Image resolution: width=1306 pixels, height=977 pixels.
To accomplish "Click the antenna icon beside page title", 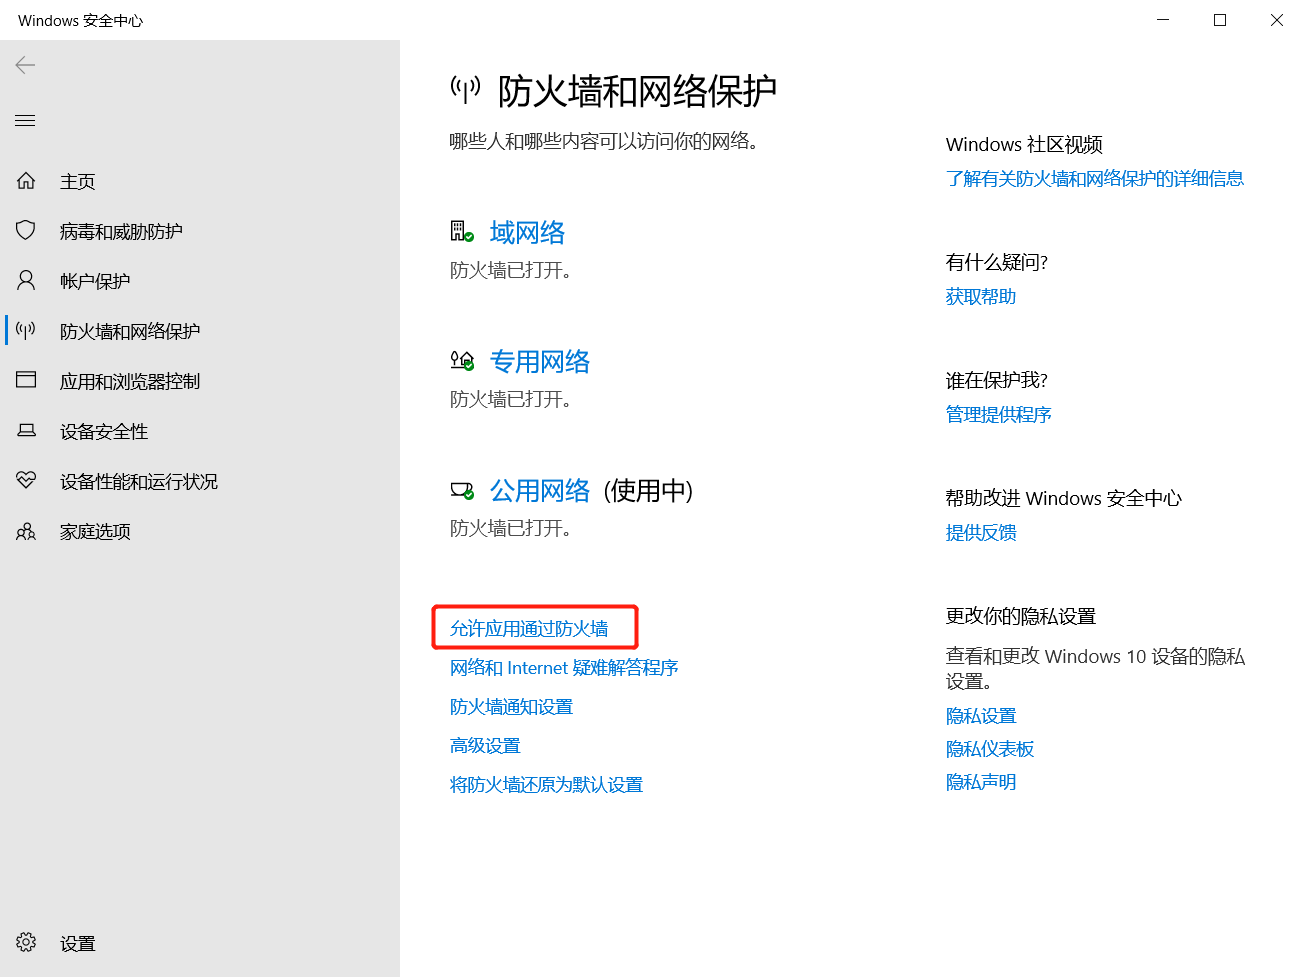I will tap(465, 90).
